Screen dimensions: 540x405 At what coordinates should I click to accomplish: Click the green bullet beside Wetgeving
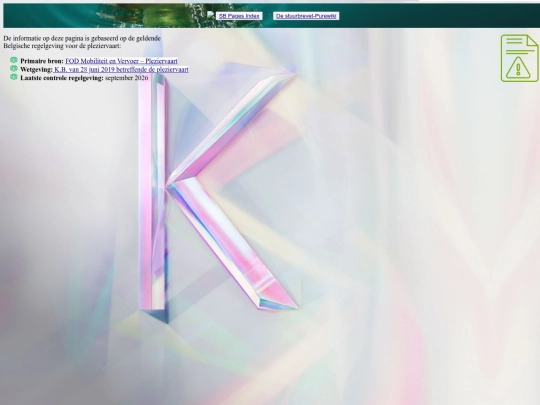[14, 69]
